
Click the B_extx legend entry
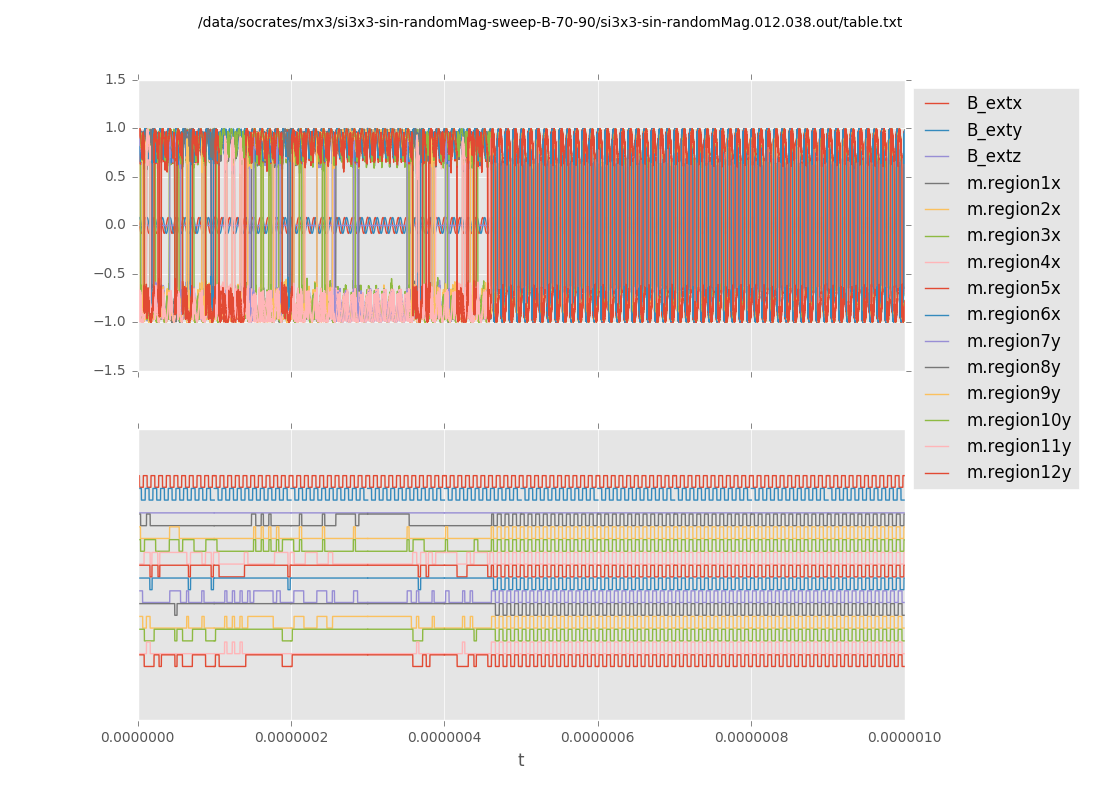tap(993, 103)
